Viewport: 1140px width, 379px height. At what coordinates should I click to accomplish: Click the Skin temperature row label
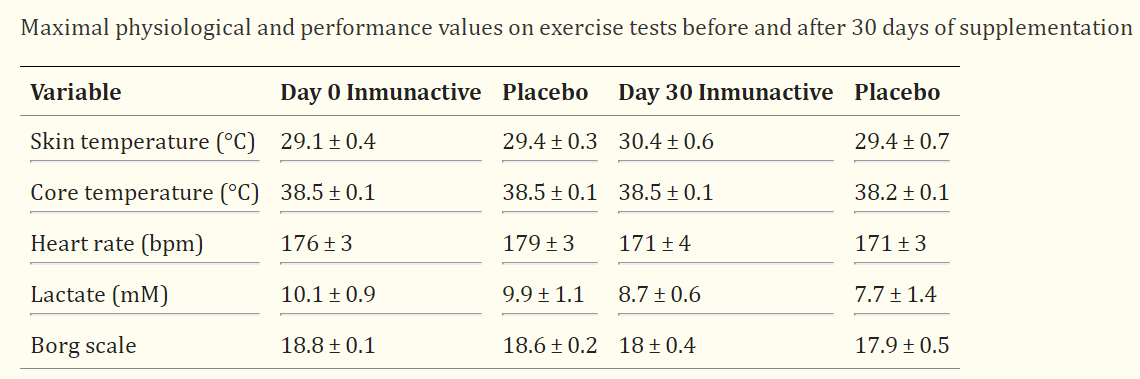(142, 142)
